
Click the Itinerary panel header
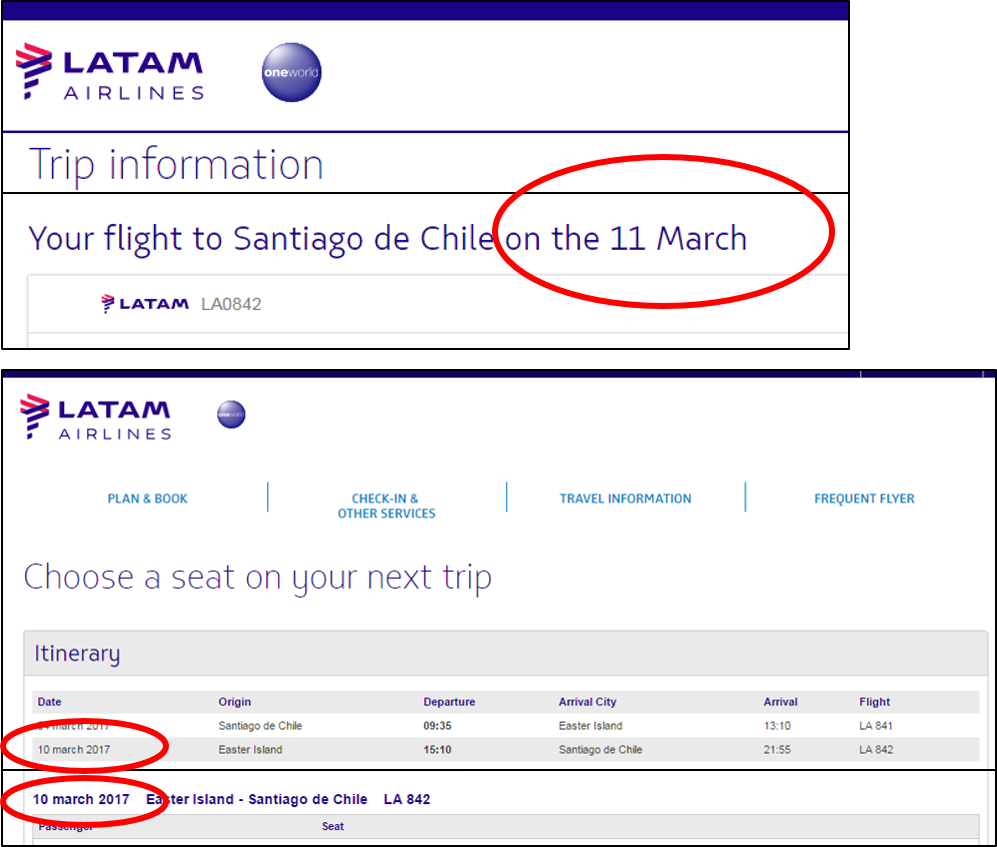point(505,654)
